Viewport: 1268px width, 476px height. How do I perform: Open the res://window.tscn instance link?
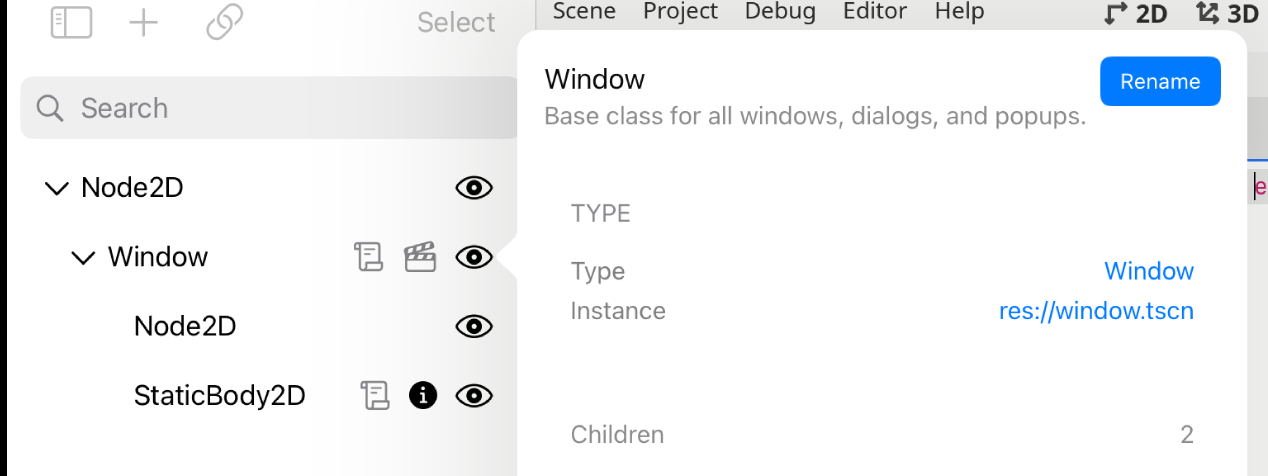coord(1096,311)
